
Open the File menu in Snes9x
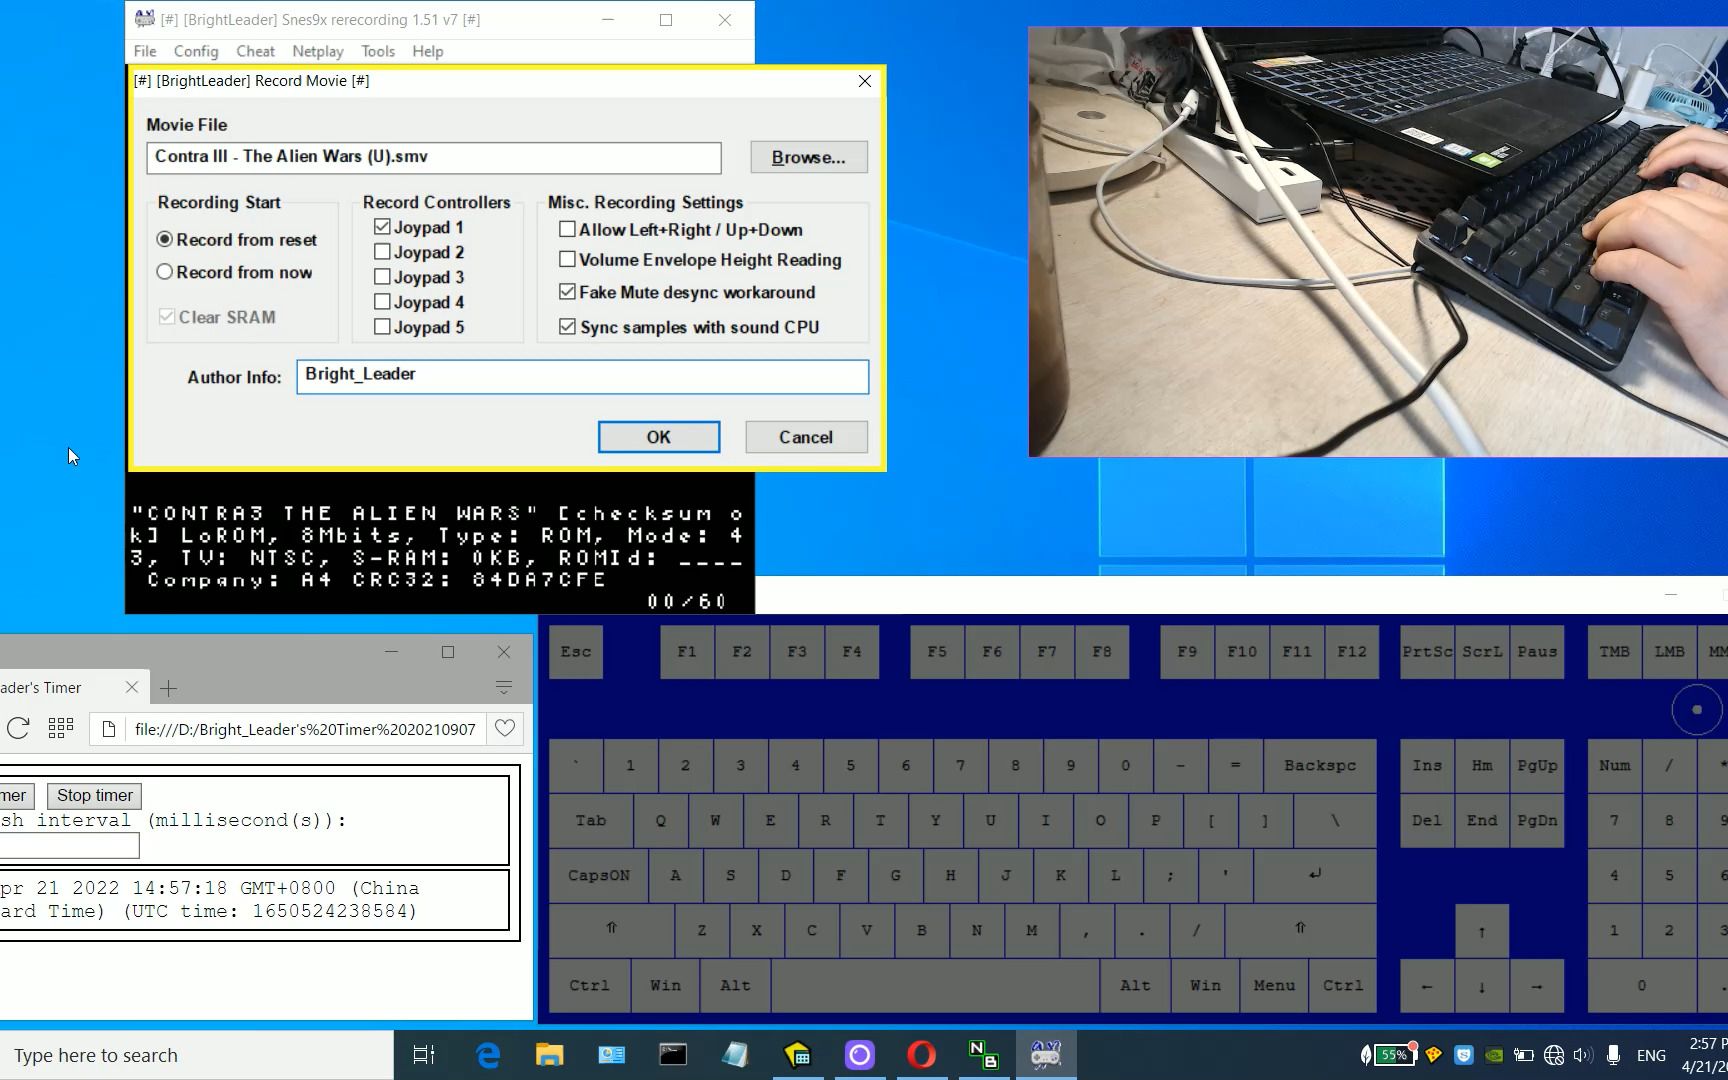(145, 51)
